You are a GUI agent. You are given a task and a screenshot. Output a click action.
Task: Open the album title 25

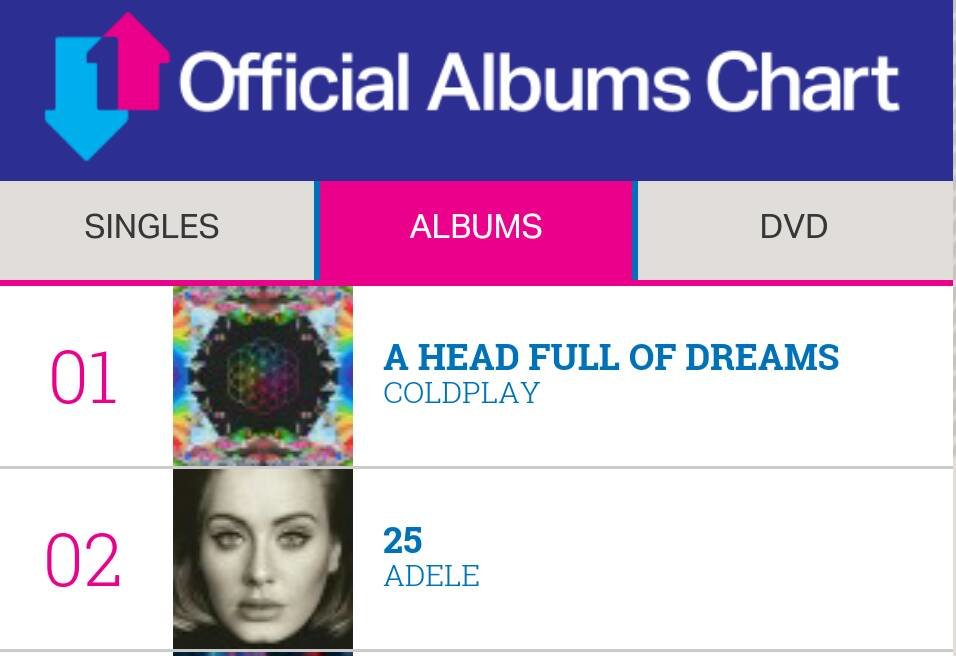(x=402, y=541)
